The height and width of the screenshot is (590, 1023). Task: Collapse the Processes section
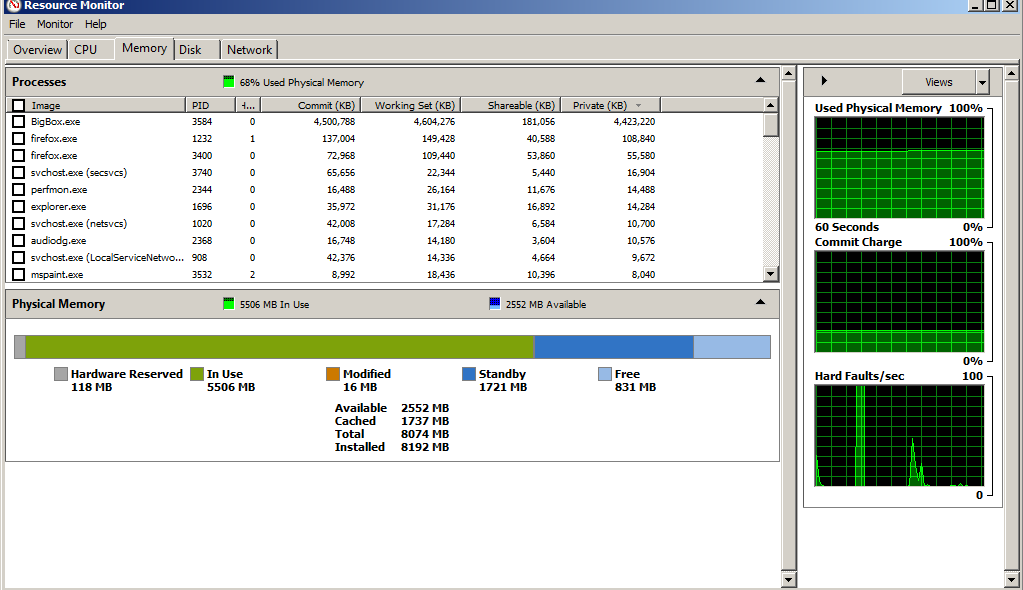point(760,80)
